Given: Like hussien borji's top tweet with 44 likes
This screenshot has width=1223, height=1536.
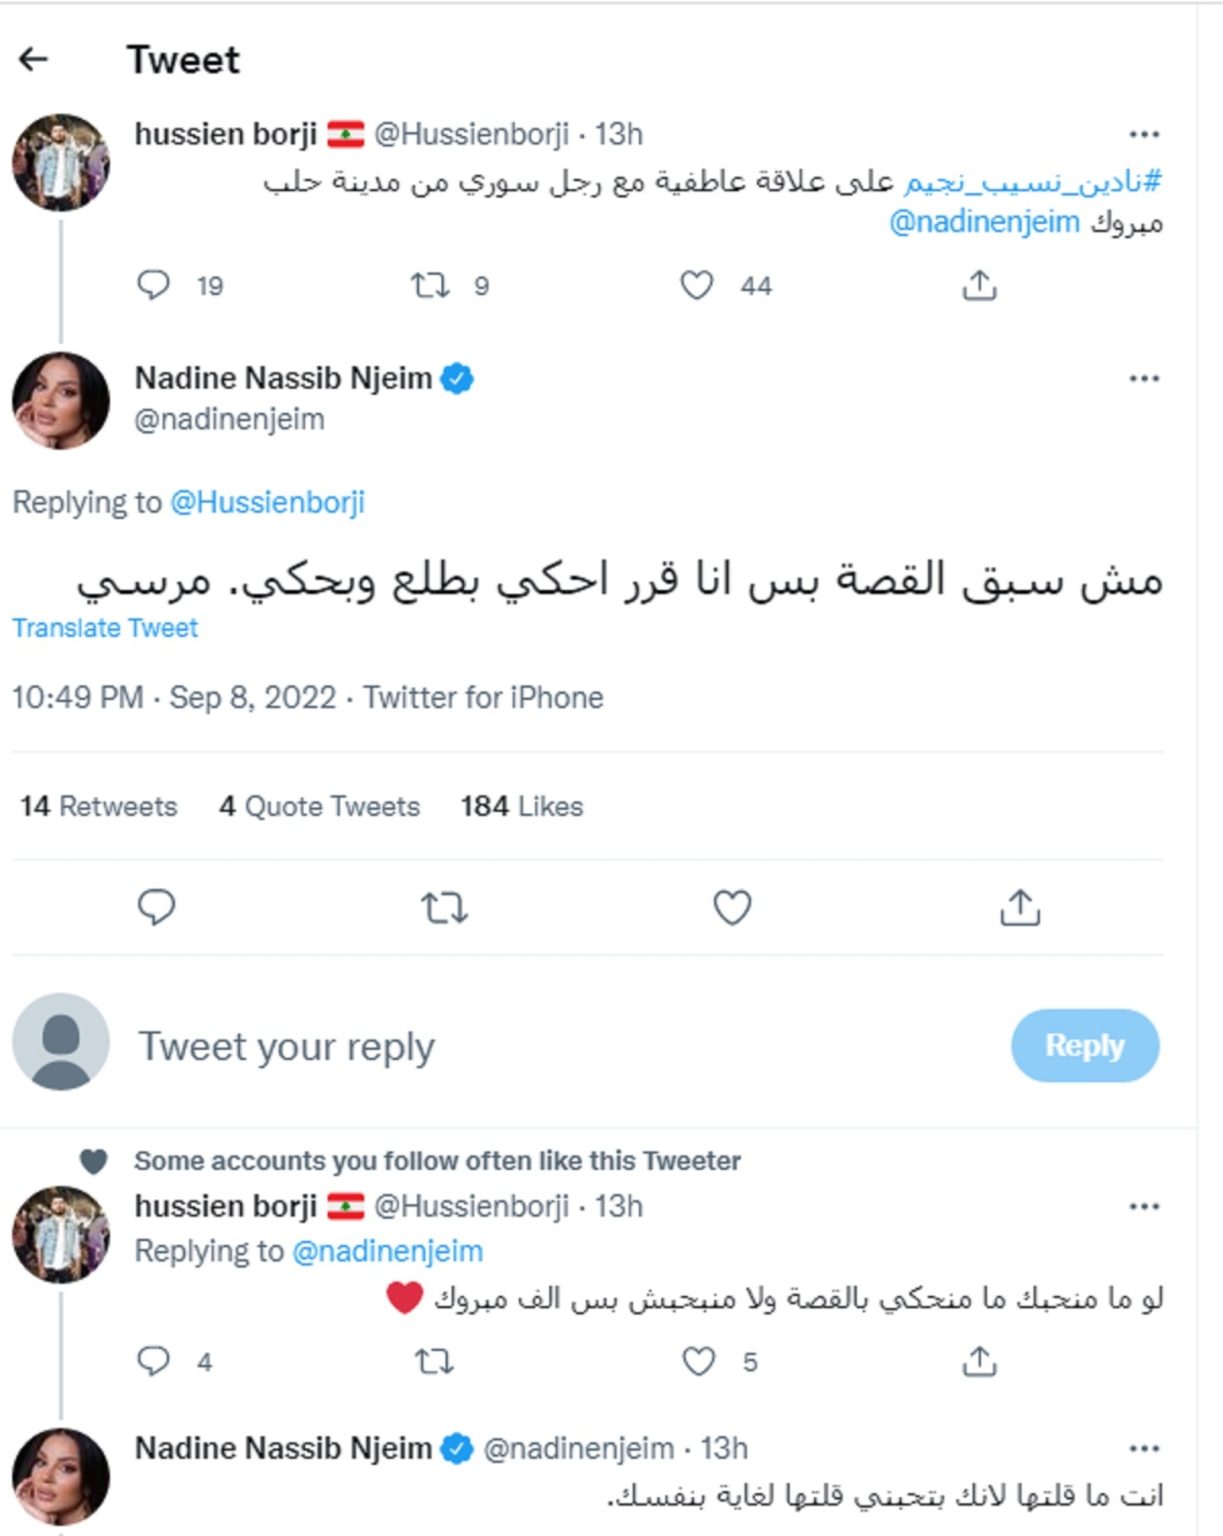Looking at the screenshot, I should click(697, 286).
